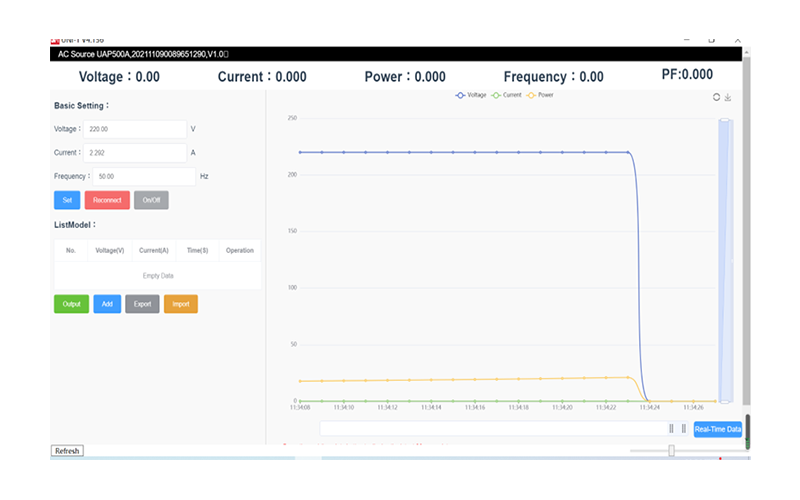Click the right zoom handle on the timeline bar
This screenshot has height=500, width=800.
pos(684,428)
